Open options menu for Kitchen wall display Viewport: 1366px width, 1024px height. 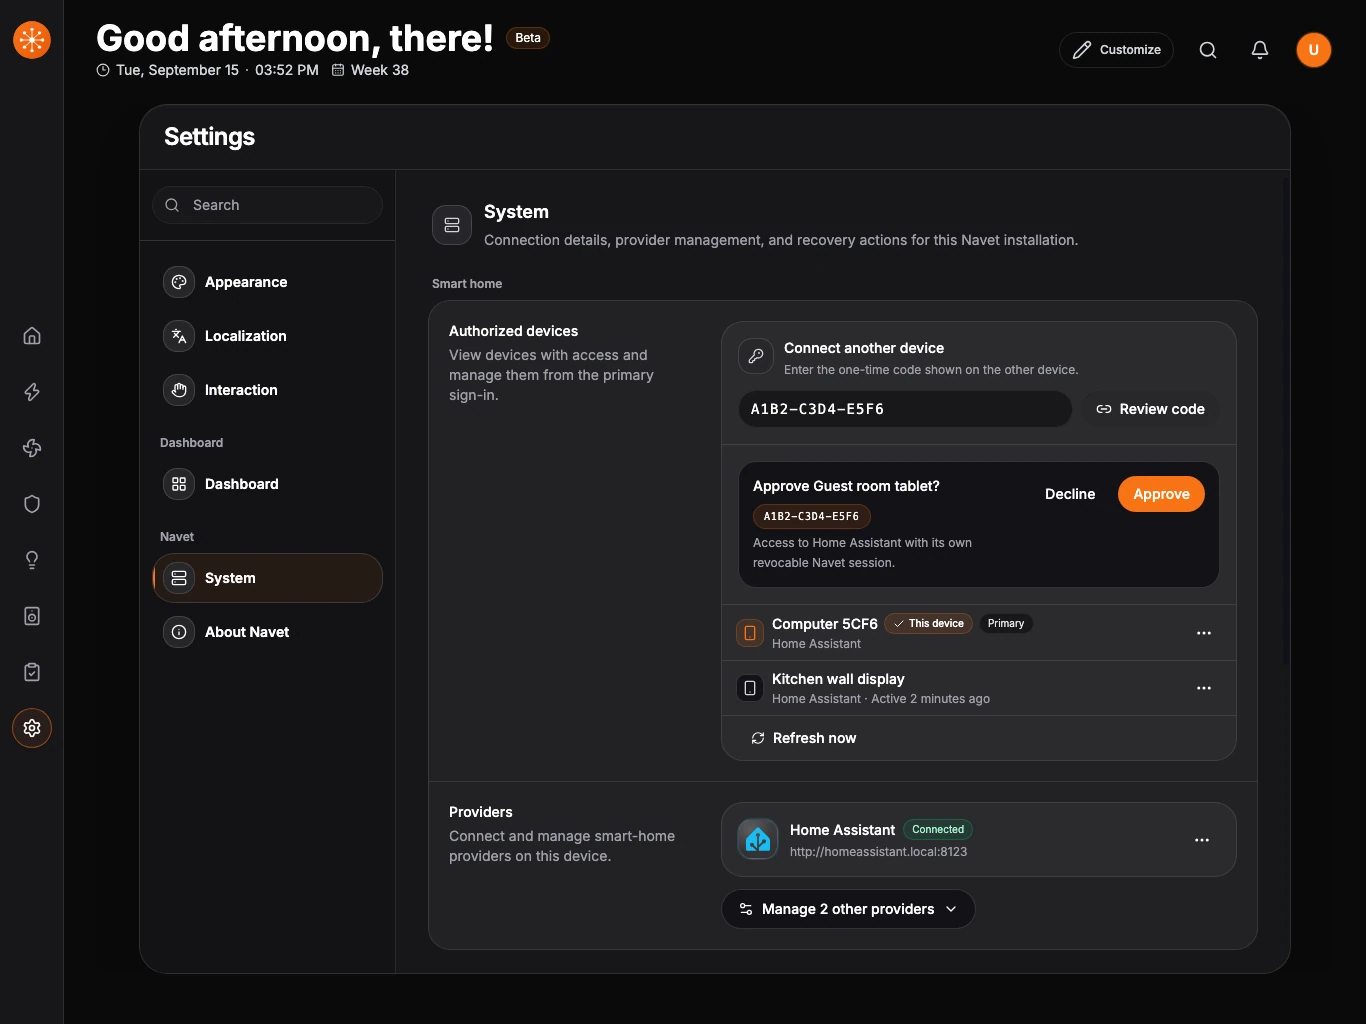[1204, 688]
